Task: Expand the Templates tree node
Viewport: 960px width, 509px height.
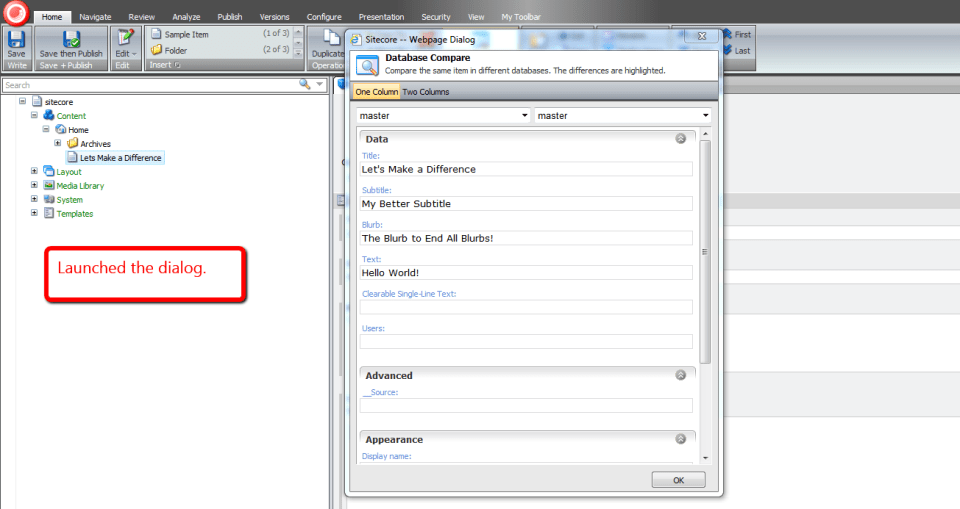Action: click(34, 213)
